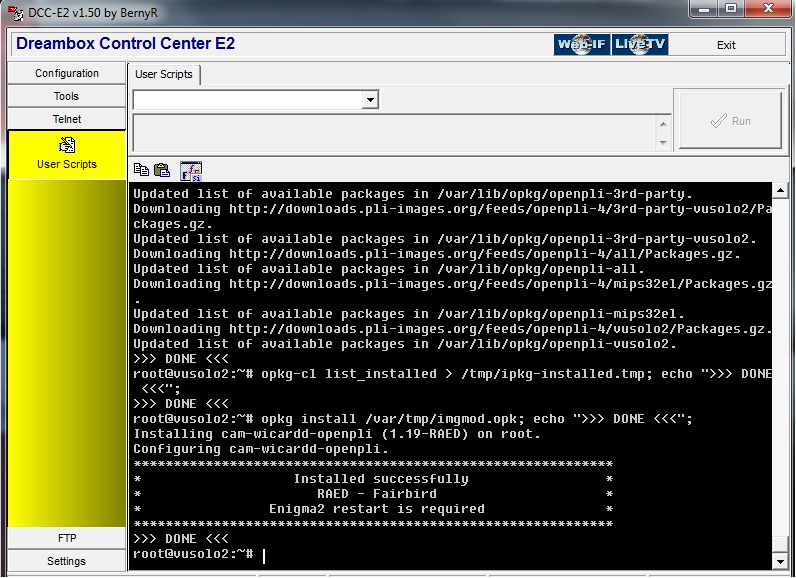Click the line ending 'openpli-vusolo2.'
Viewport: 796px width, 578px height.
coord(405,344)
